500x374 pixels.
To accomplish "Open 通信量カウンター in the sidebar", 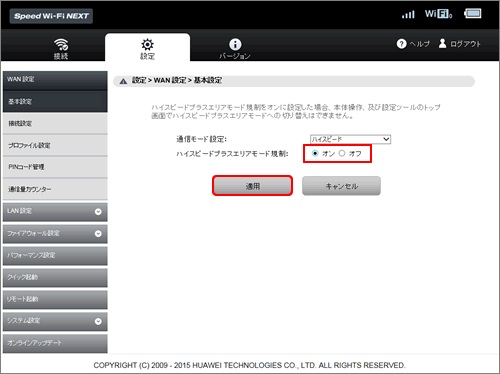I will (55, 189).
